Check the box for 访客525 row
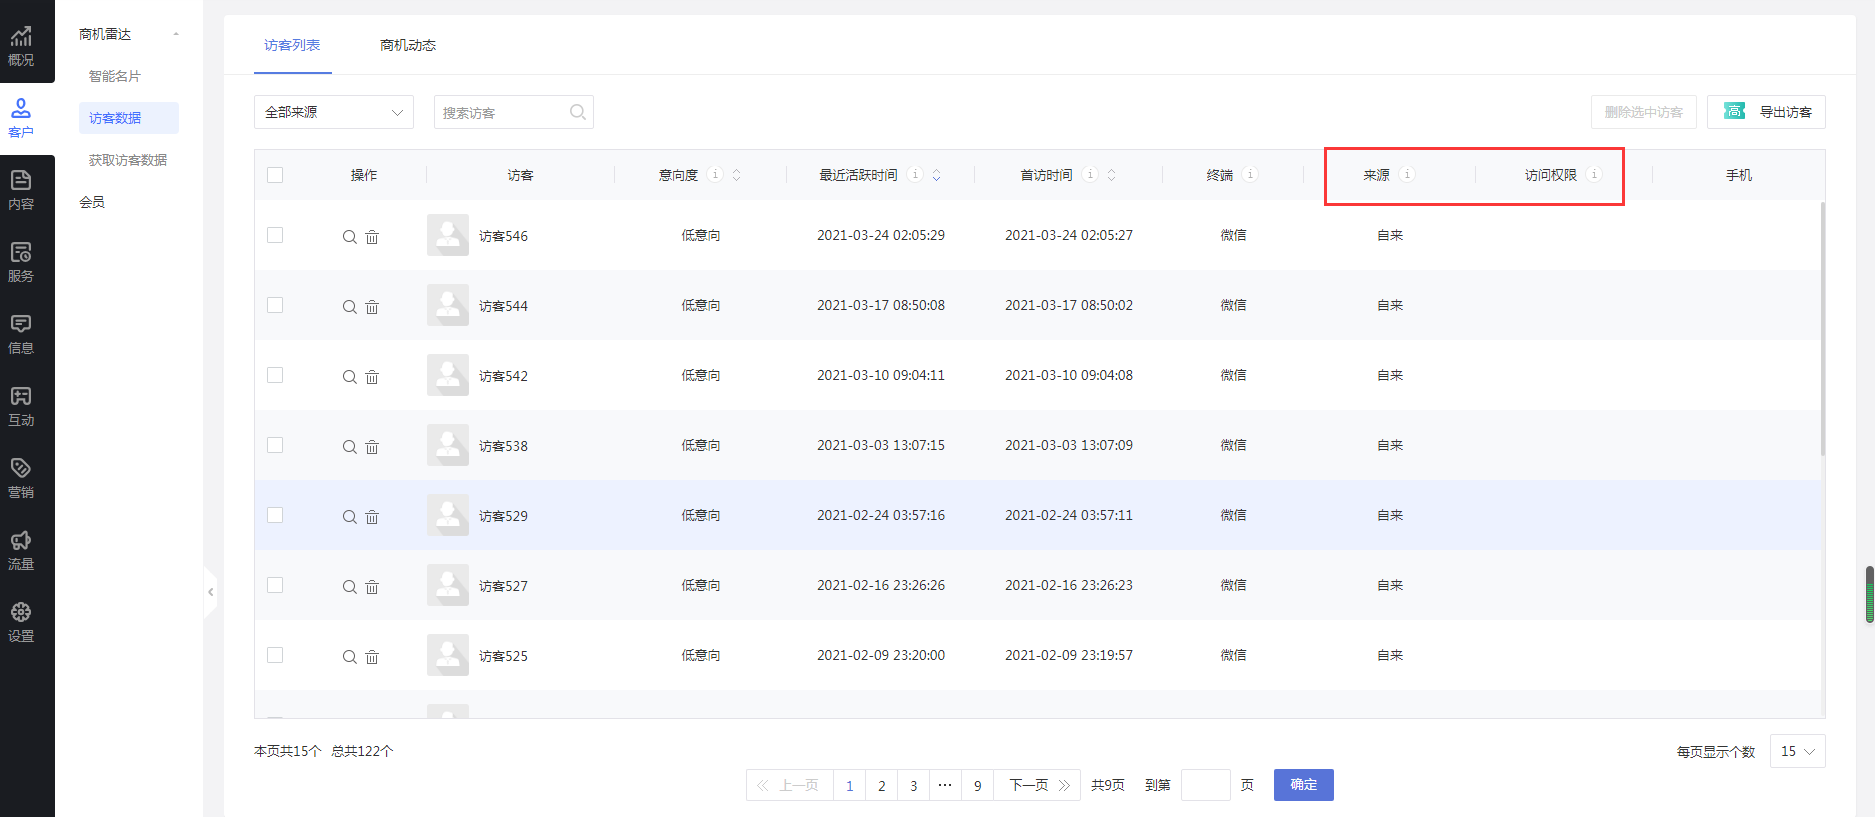 click(x=275, y=655)
